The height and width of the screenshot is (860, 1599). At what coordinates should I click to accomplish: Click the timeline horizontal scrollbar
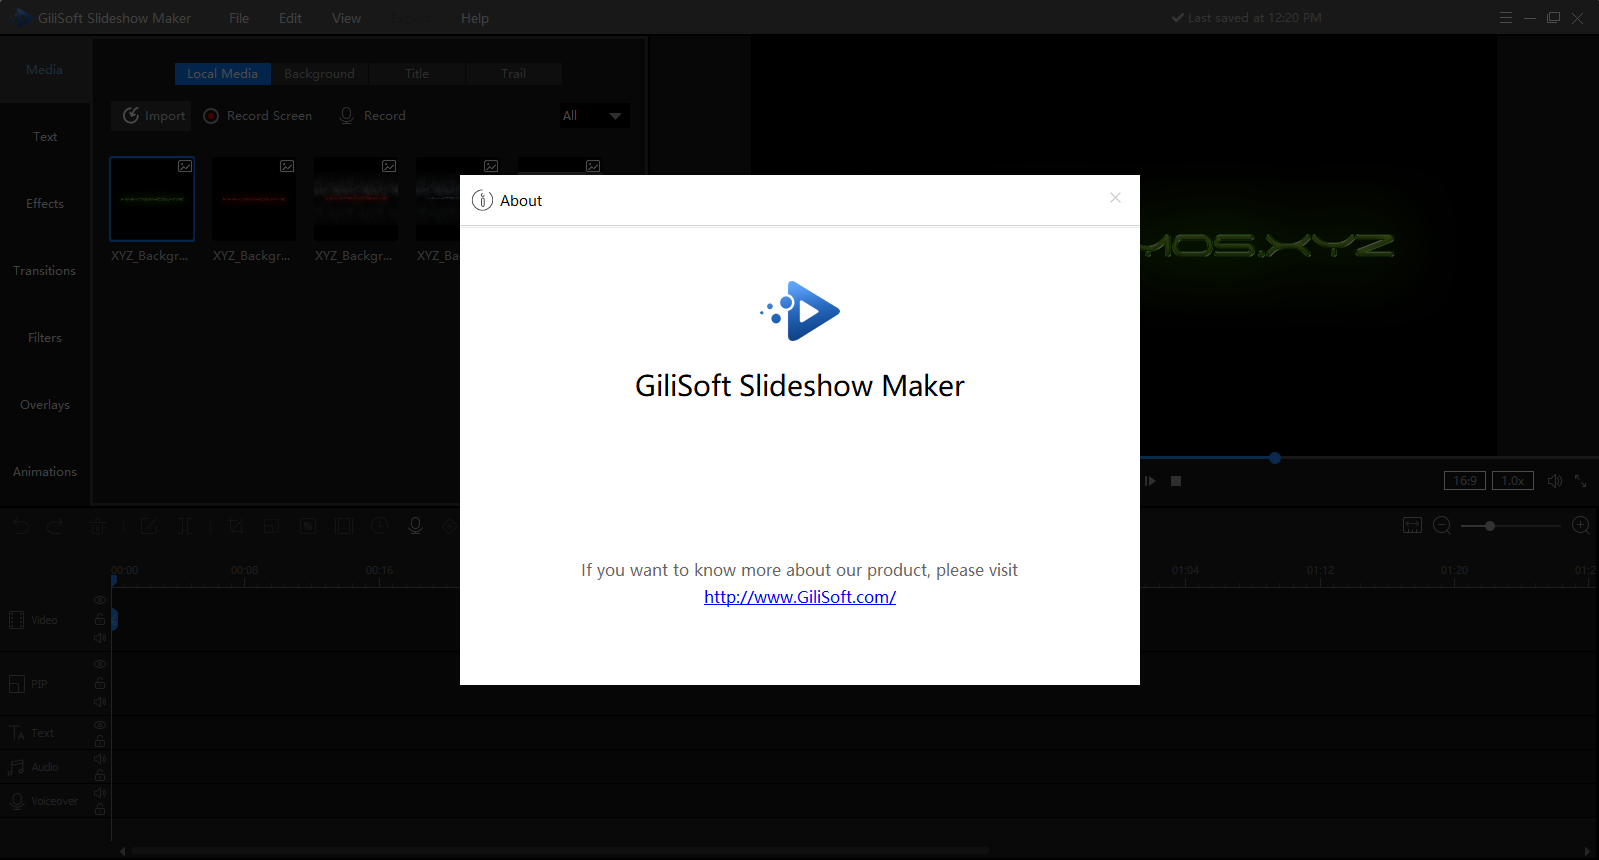560,851
